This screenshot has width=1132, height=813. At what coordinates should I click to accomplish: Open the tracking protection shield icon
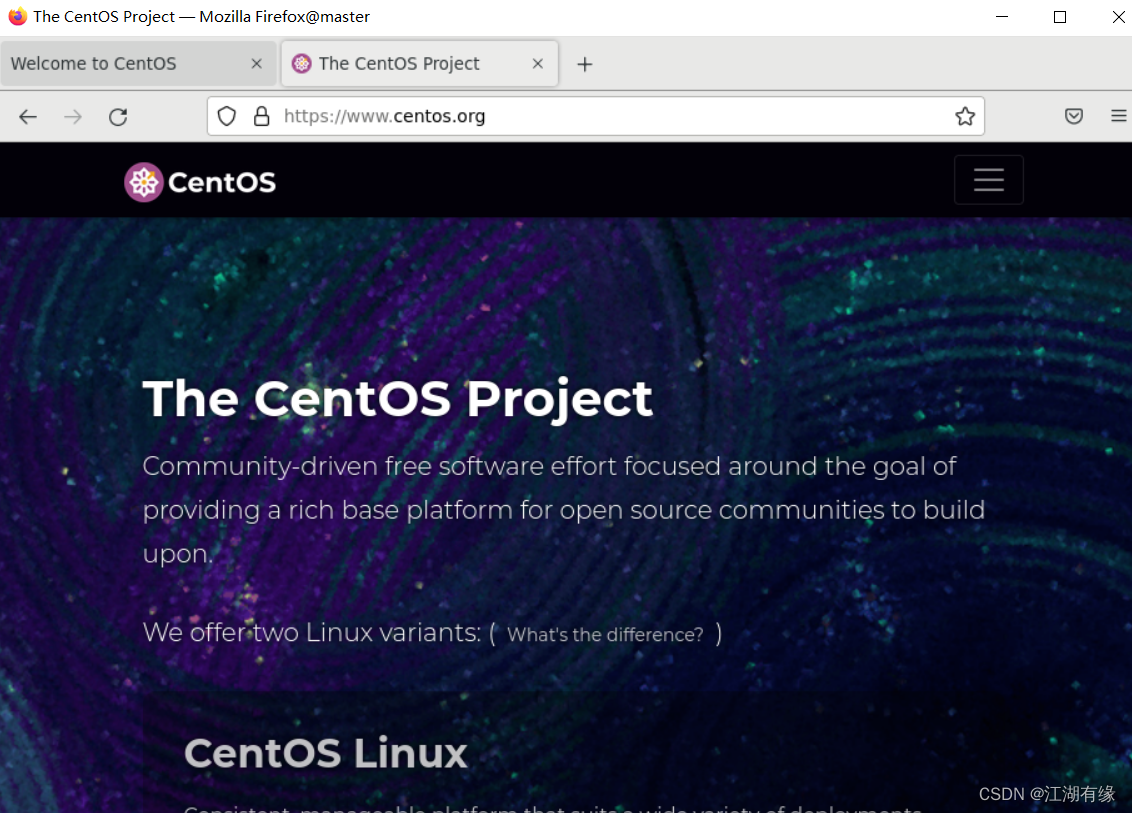coord(227,116)
